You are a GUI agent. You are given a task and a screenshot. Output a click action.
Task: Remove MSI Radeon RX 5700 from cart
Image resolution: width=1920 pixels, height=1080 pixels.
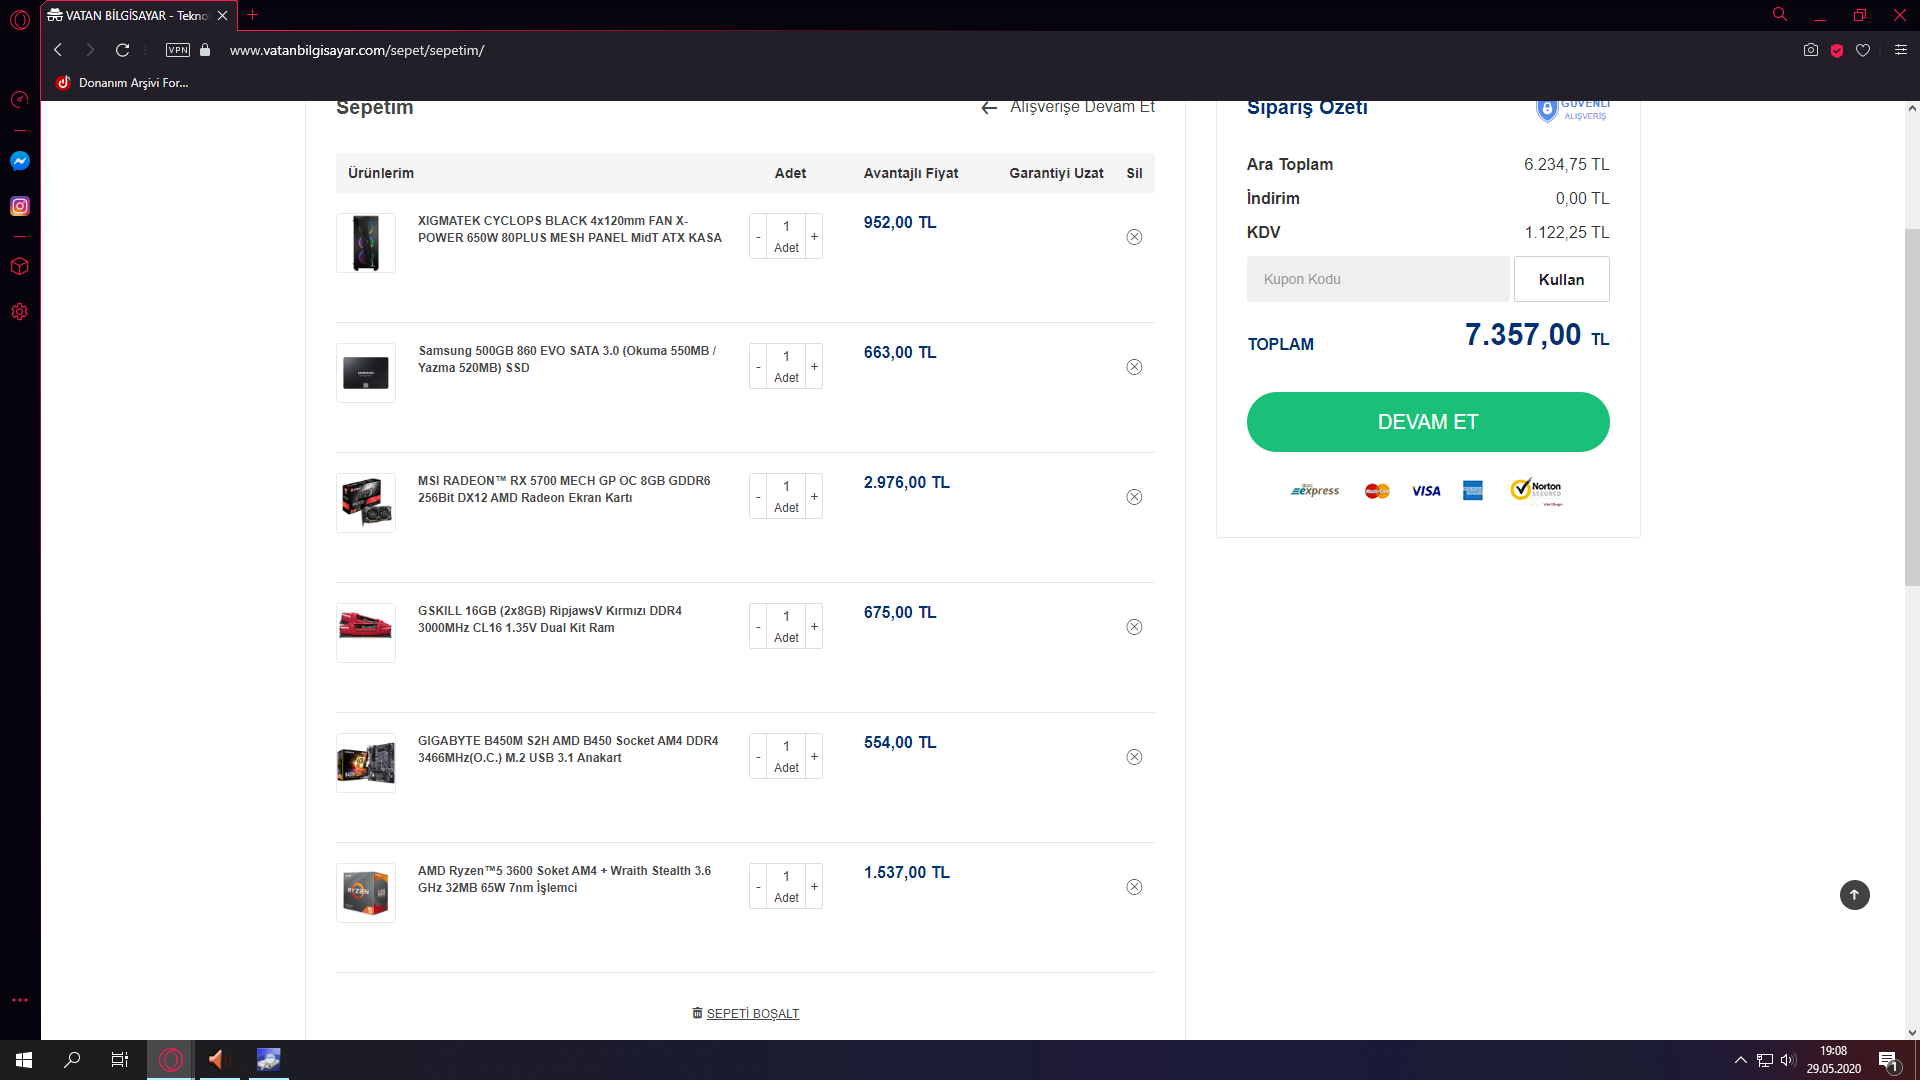1134,497
